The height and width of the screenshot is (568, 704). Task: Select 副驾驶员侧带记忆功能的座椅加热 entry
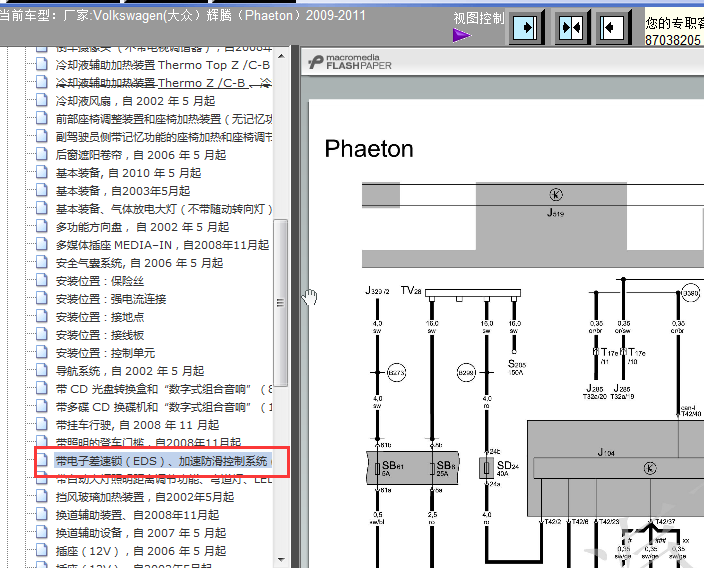pos(164,137)
